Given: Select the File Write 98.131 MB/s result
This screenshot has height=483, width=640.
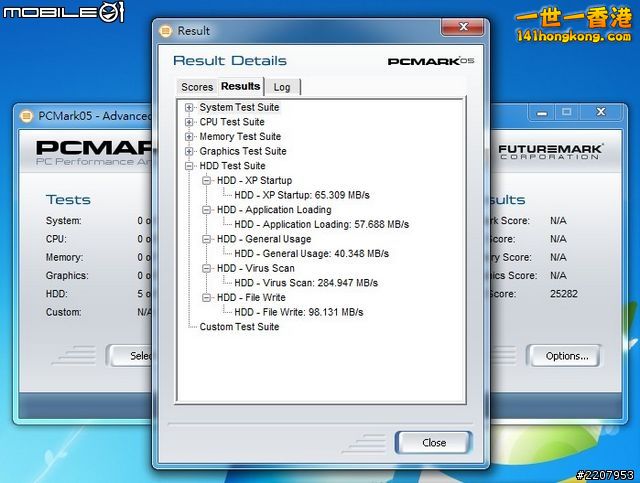Looking at the screenshot, I should (x=299, y=312).
